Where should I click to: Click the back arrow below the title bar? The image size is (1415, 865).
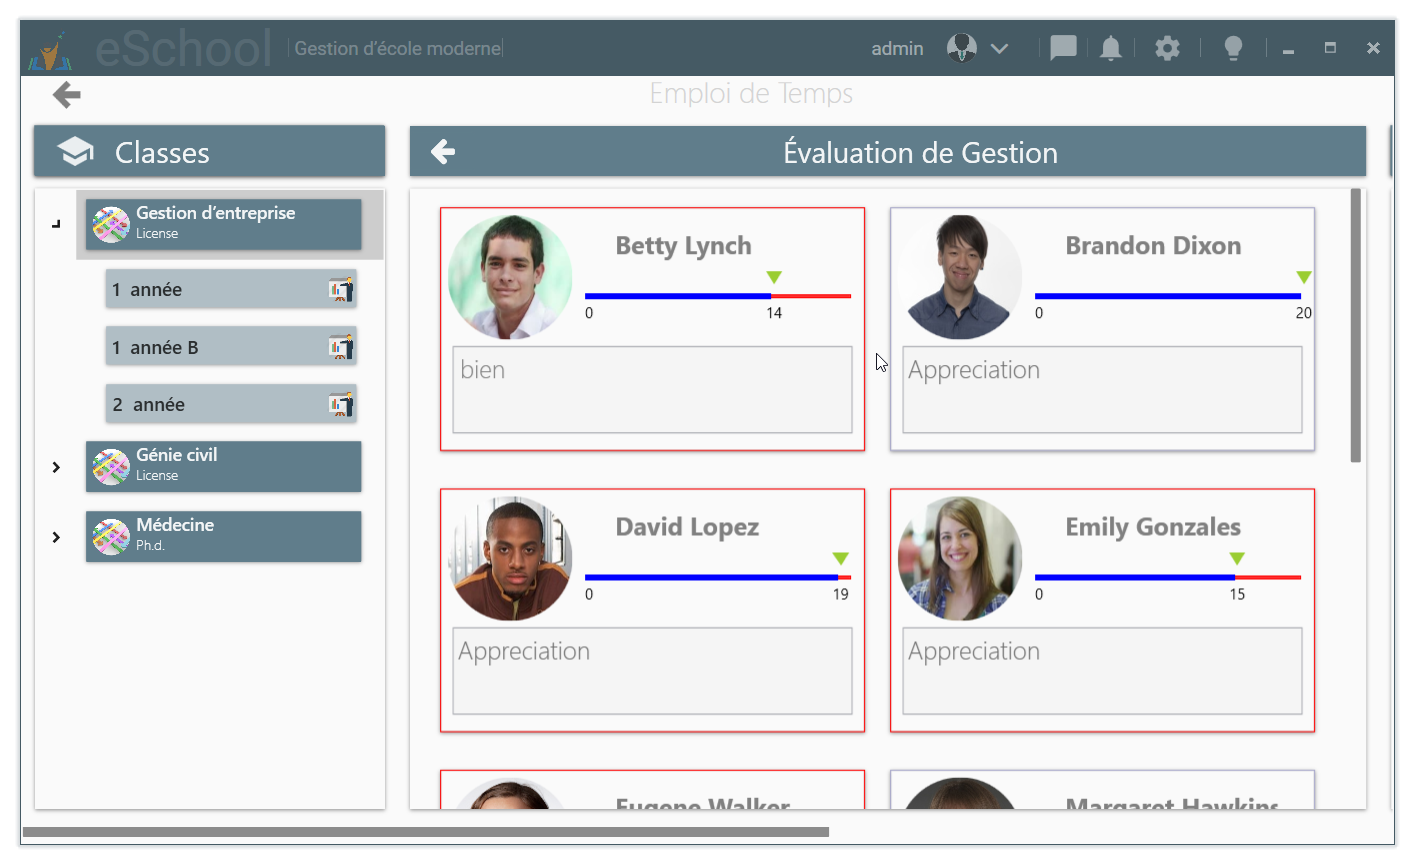[66, 94]
